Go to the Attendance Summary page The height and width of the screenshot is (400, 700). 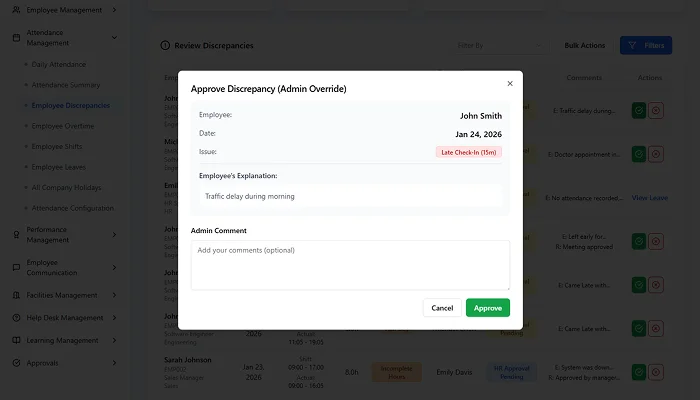[65, 84]
